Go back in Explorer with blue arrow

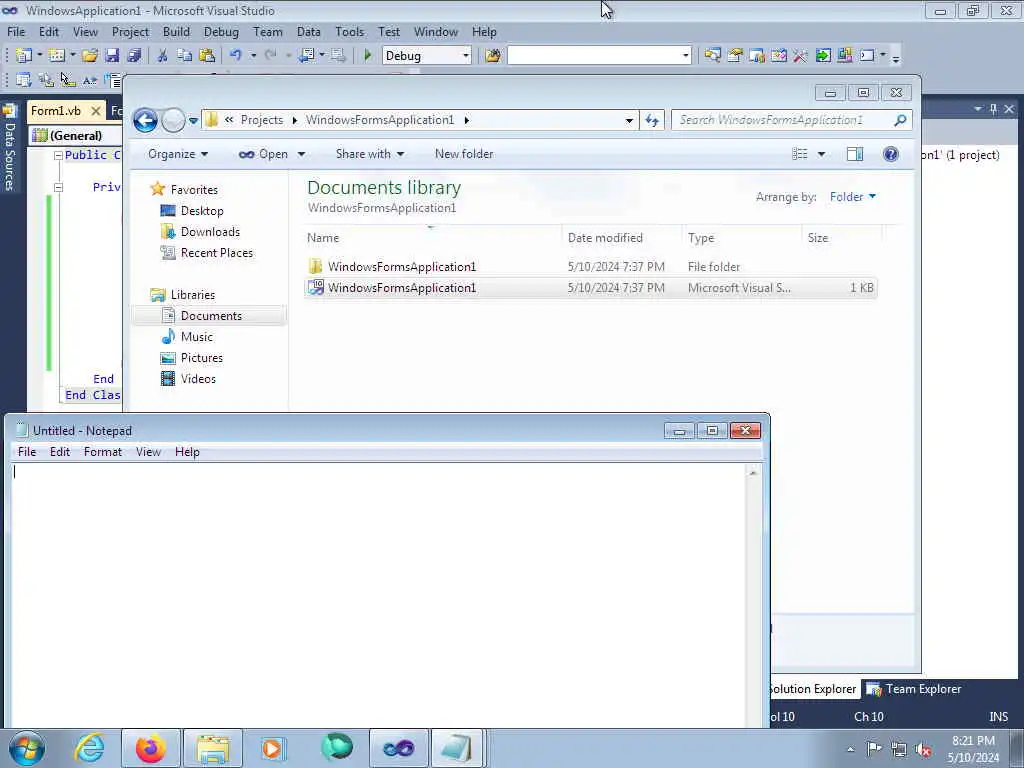146,120
